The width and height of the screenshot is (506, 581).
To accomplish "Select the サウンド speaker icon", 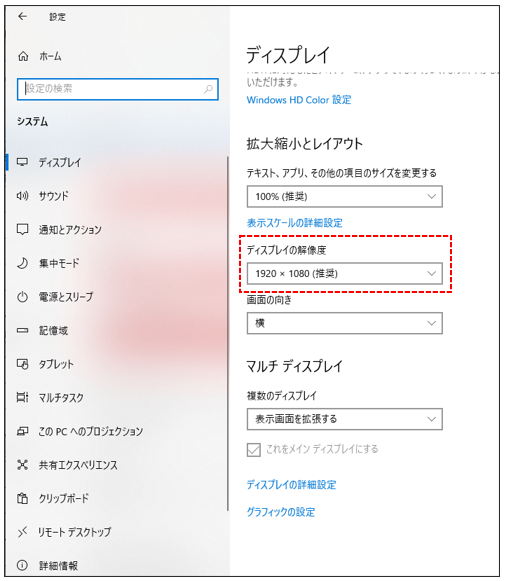I will (x=22, y=196).
